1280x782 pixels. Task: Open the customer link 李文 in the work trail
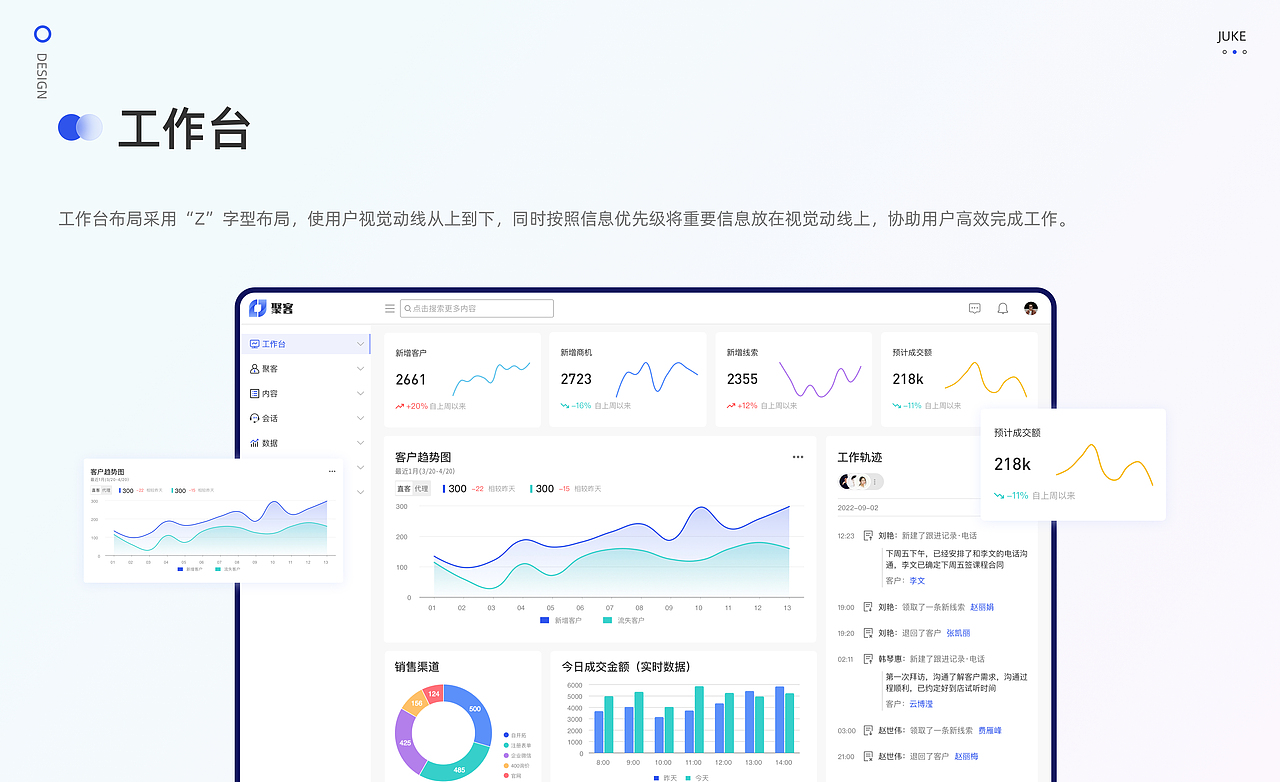pyautogui.click(x=917, y=579)
